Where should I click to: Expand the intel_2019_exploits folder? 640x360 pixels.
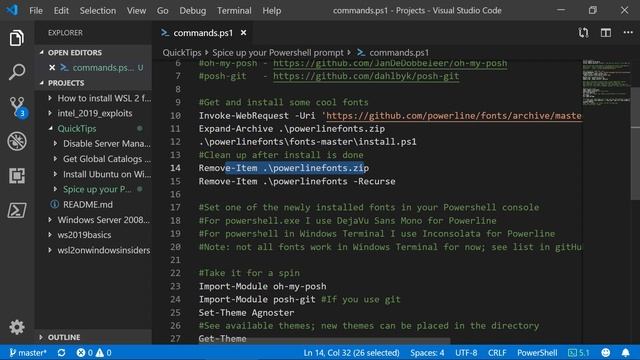(x=93, y=113)
